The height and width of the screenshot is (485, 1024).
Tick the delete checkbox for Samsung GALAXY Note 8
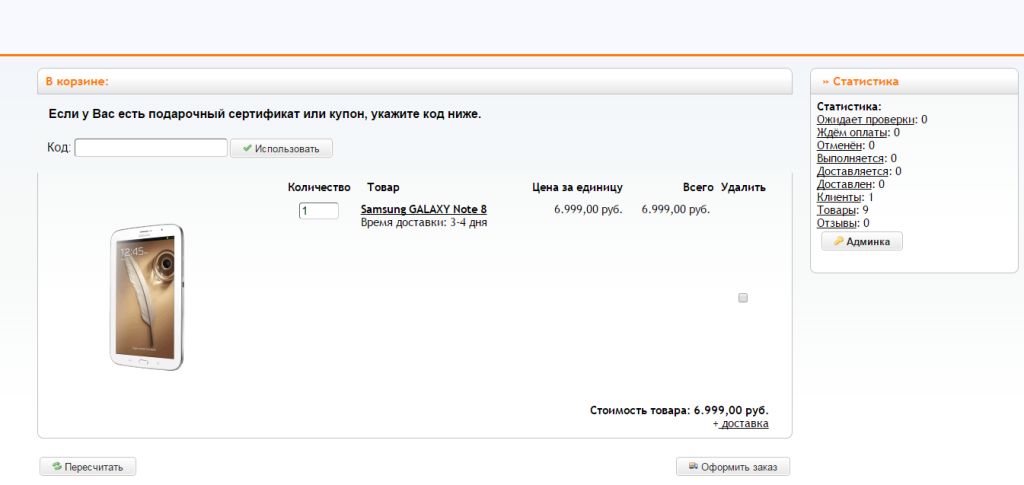click(743, 298)
